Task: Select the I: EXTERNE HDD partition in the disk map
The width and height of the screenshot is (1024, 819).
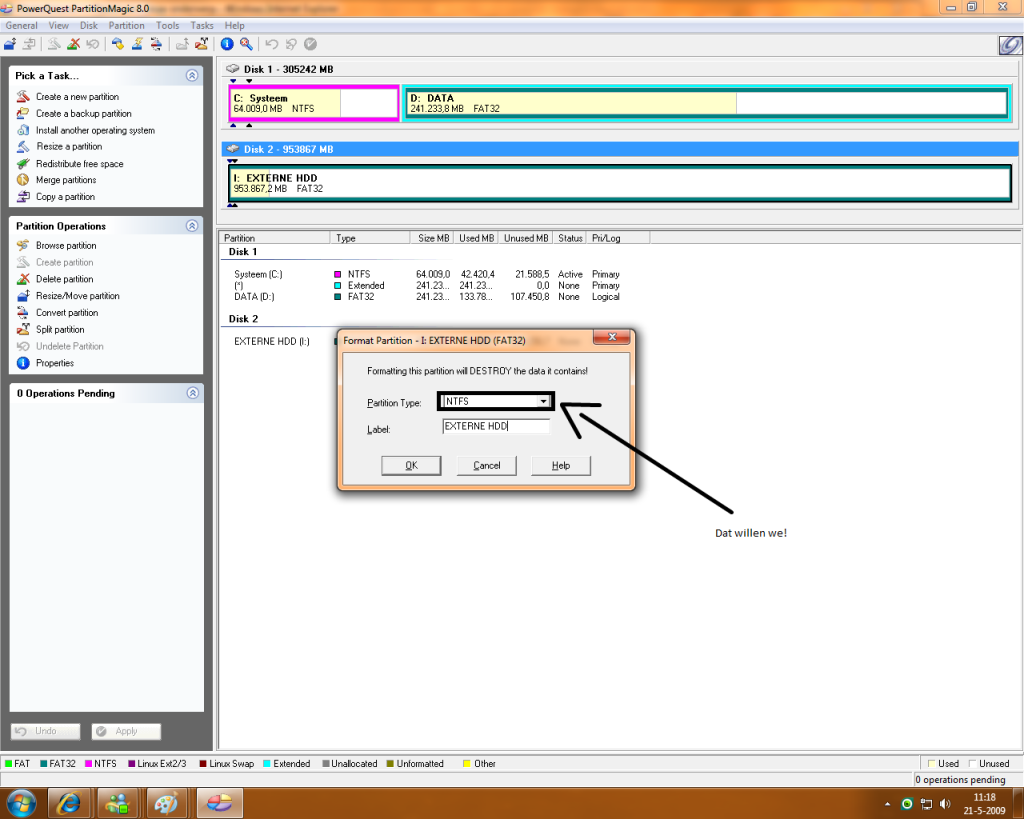Action: [x=620, y=183]
